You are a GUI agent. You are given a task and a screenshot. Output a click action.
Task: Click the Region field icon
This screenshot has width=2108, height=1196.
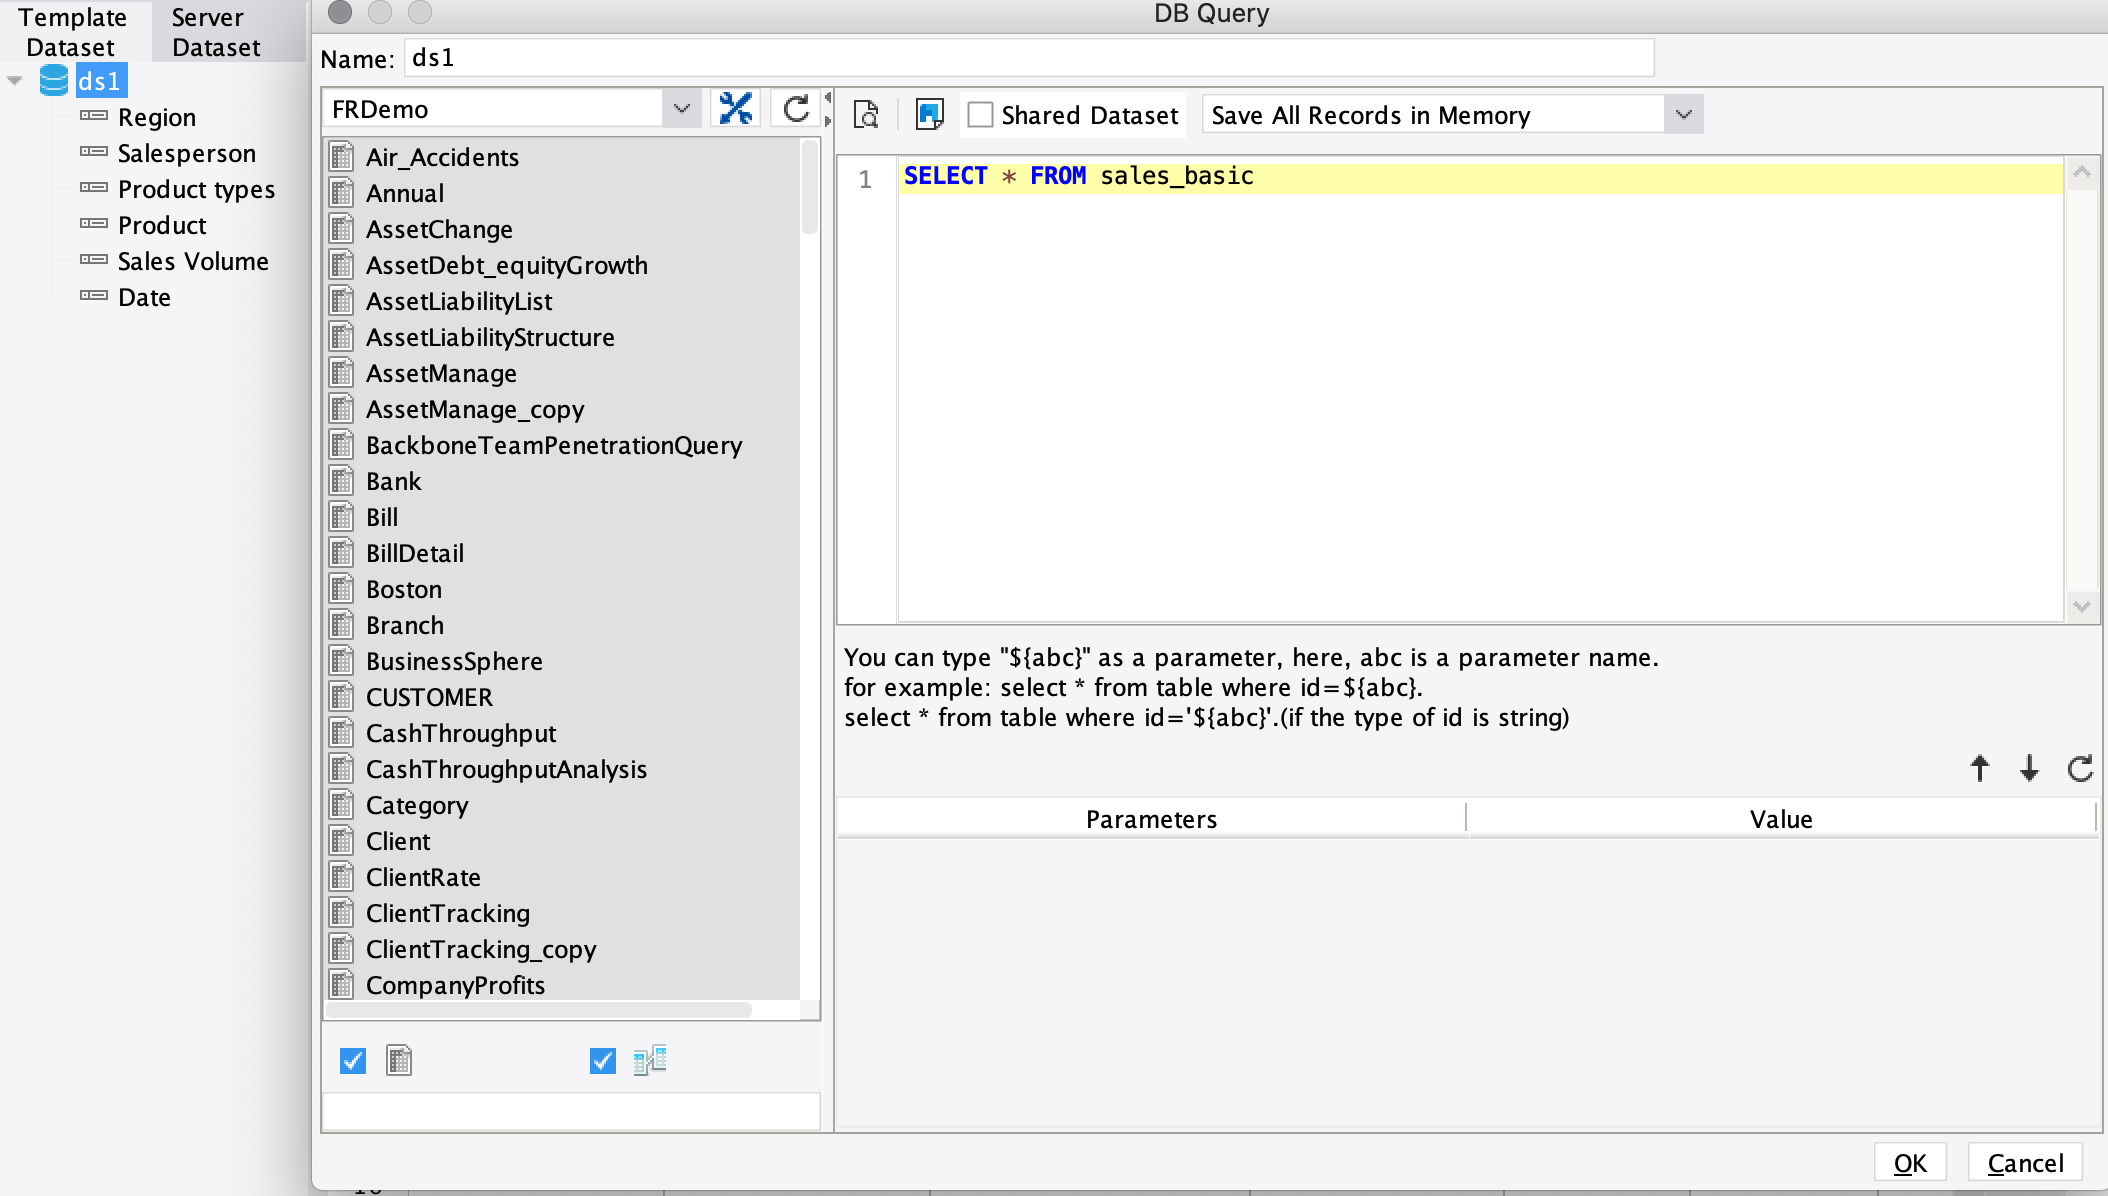click(x=94, y=116)
